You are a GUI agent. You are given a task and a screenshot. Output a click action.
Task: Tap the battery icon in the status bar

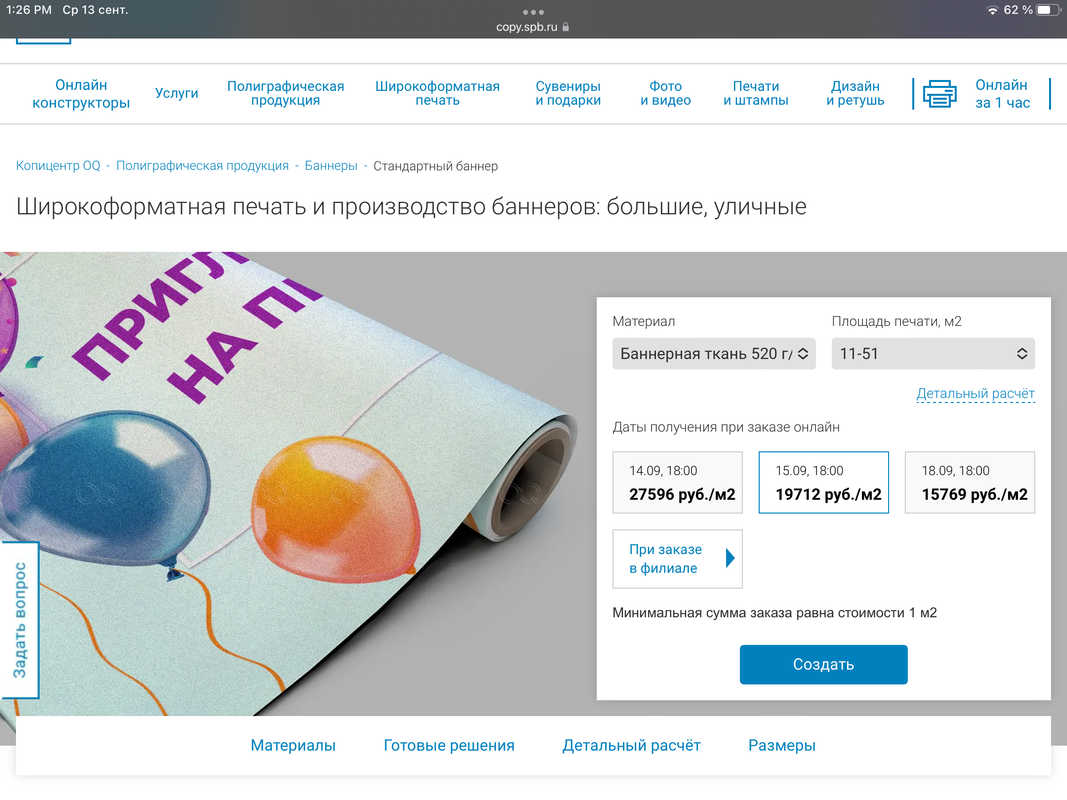coord(1048,10)
